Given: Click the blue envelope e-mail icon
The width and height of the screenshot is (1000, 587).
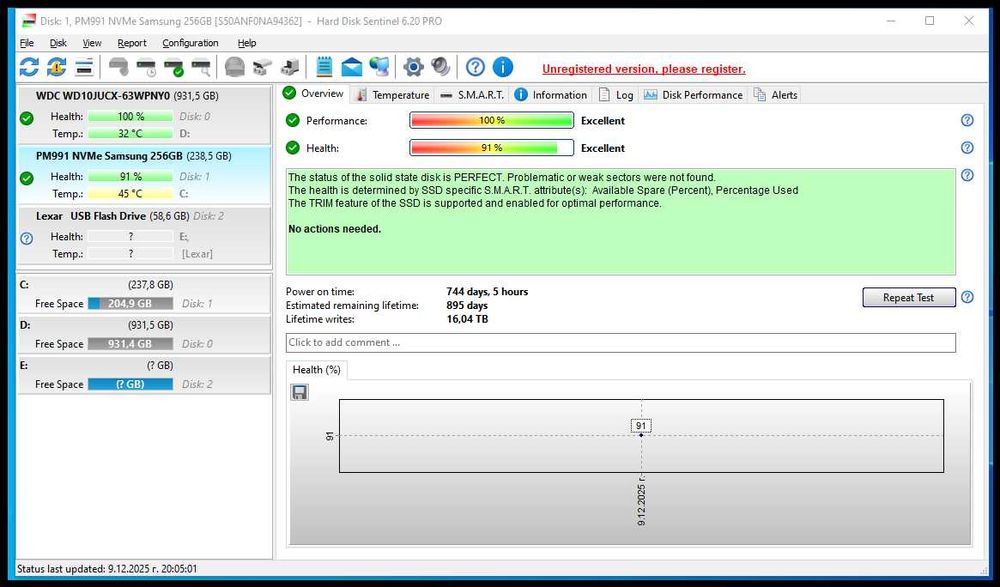Looking at the screenshot, I should 351,67.
